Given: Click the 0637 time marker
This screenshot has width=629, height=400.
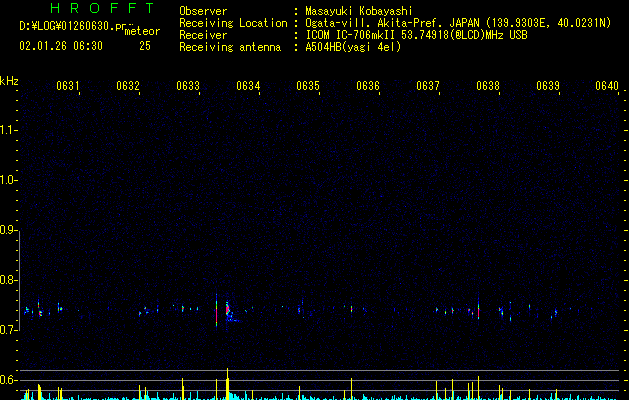Looking at the screenshot, I should [428, 86].
